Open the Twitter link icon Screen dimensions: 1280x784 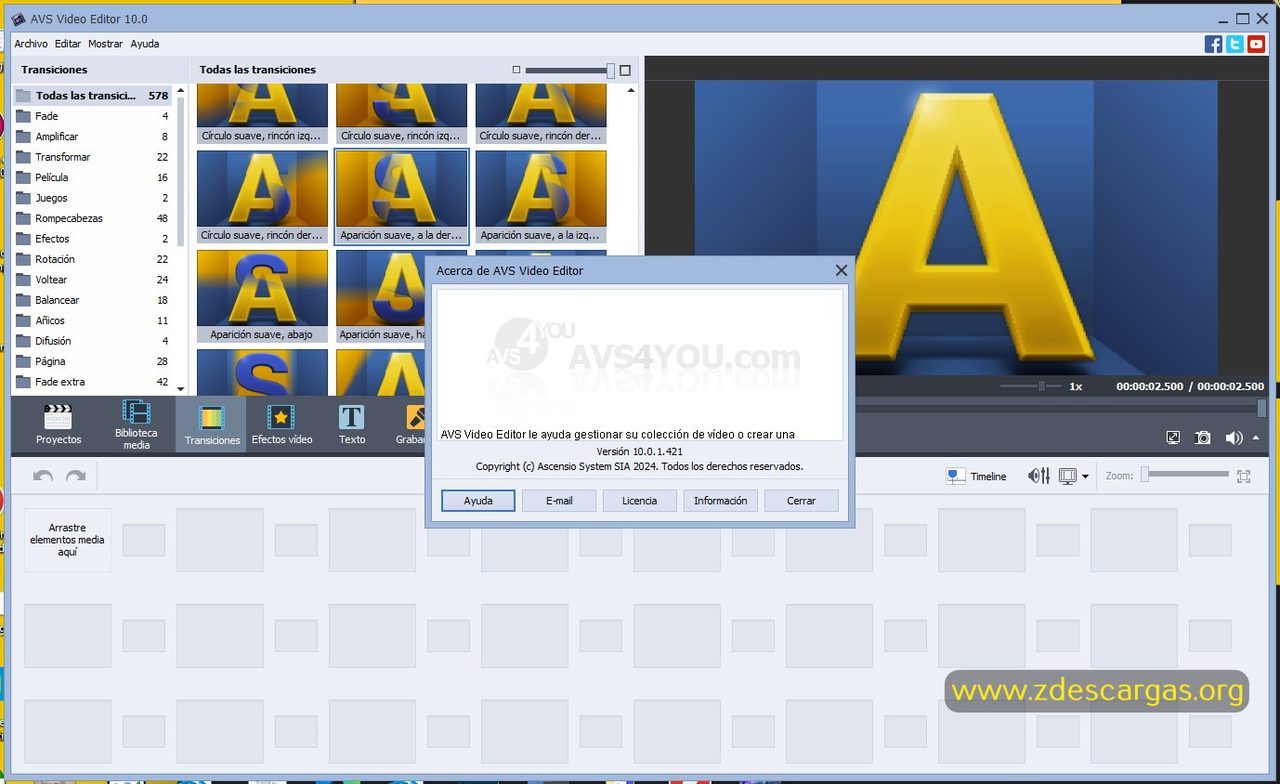click(x=1235, y=44)
